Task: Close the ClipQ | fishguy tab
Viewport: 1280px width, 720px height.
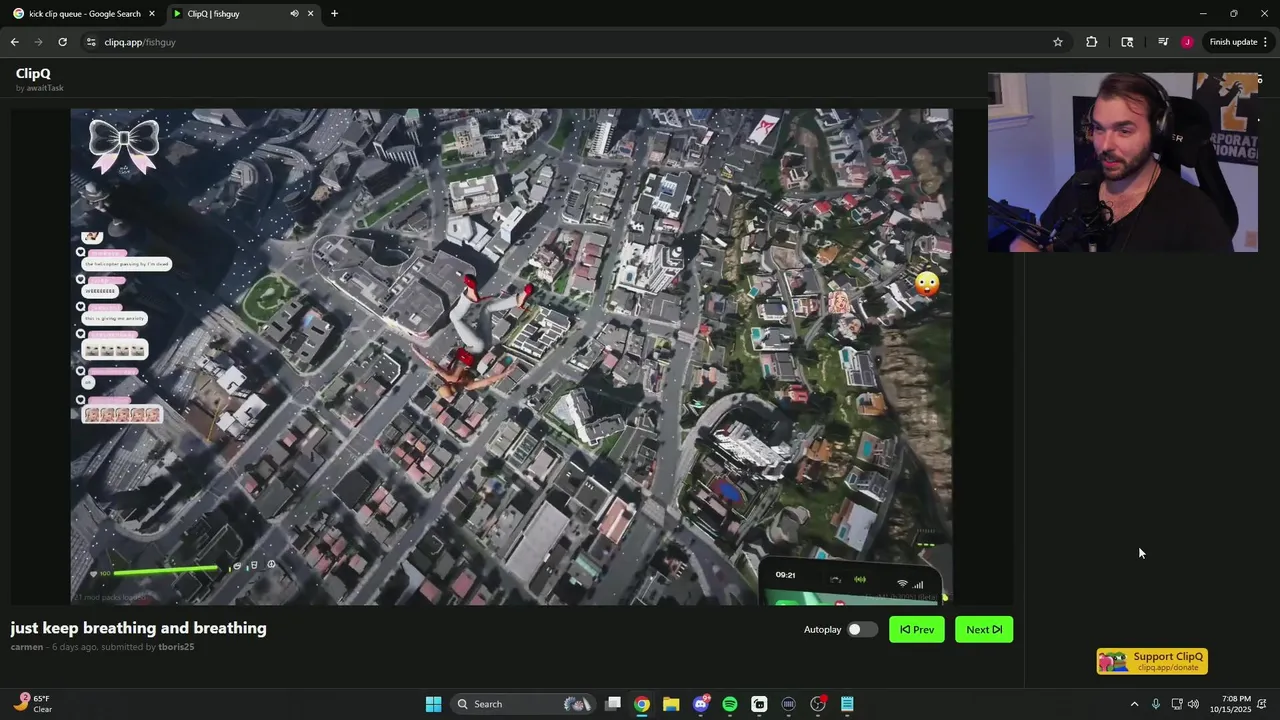Action: [x=310, y=14]
